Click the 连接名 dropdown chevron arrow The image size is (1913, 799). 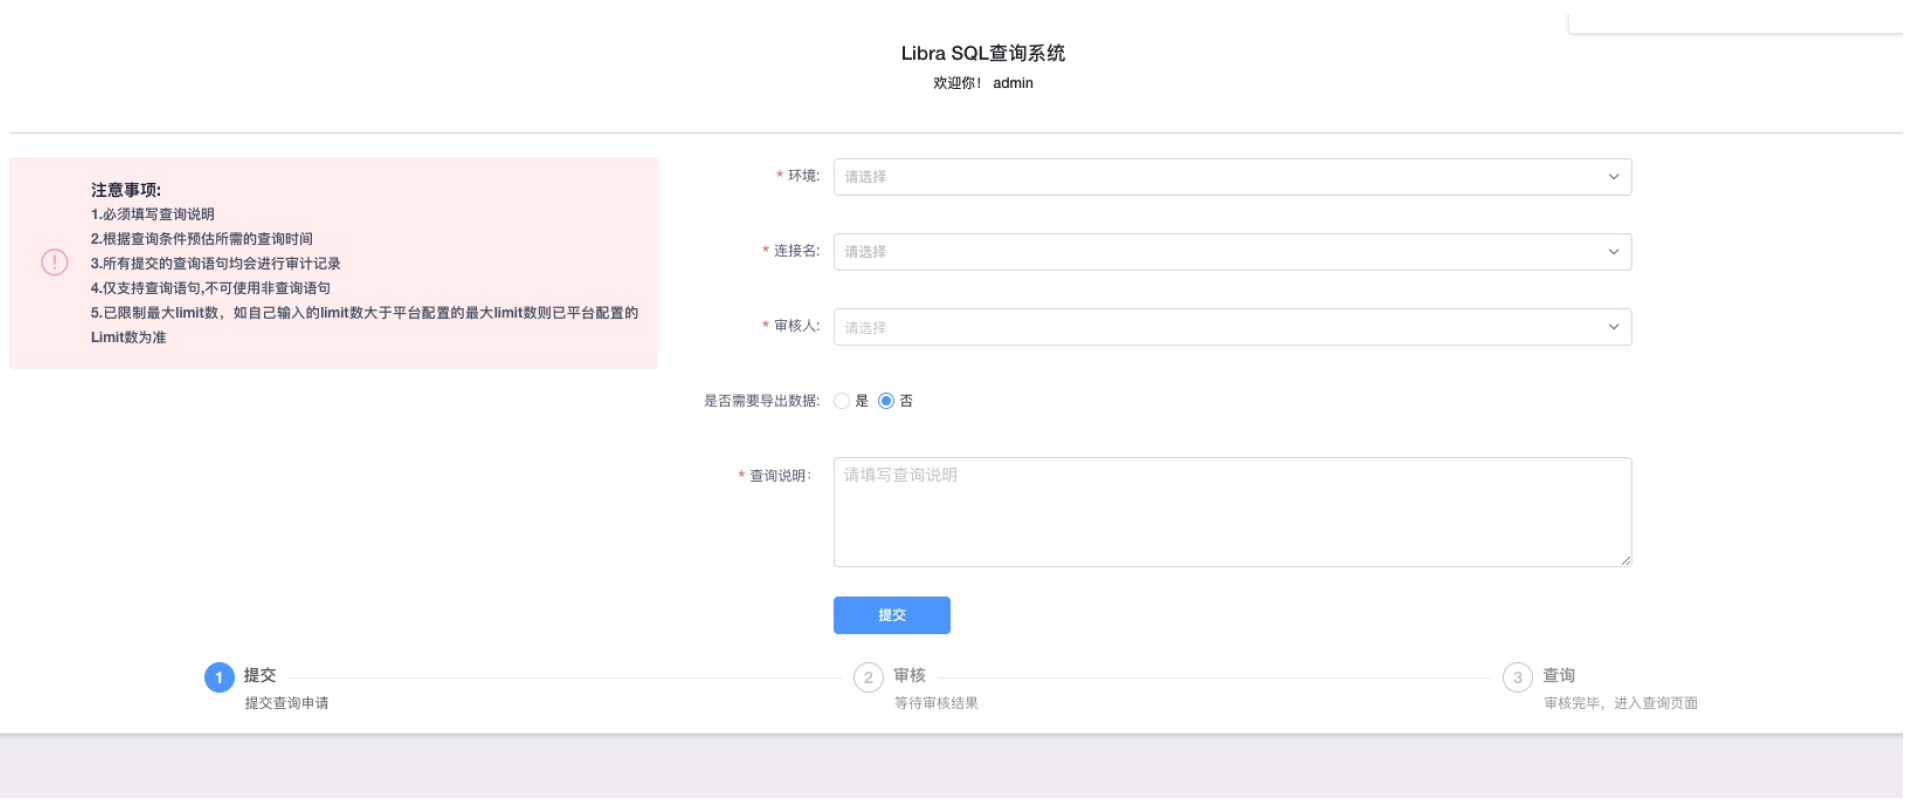pos(1613,252)
